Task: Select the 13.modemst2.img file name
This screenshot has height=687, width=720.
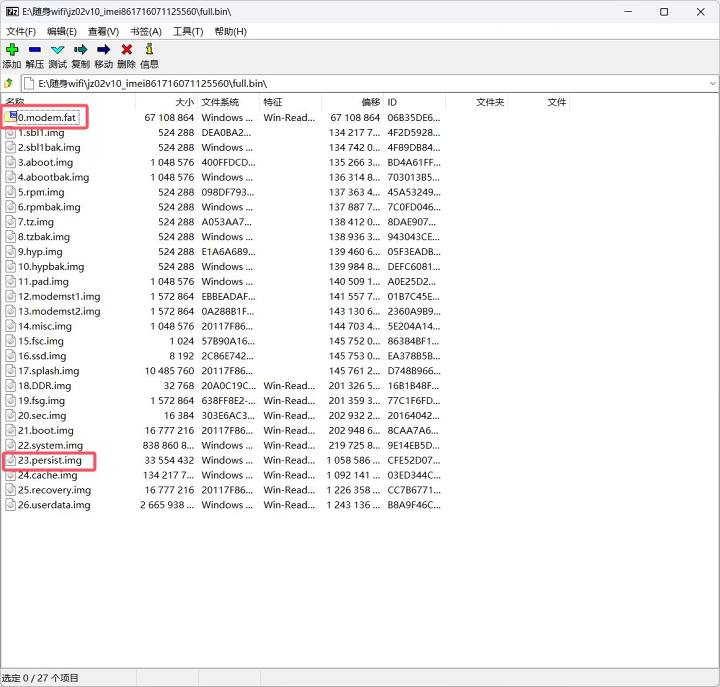Action: pos(59,311)
